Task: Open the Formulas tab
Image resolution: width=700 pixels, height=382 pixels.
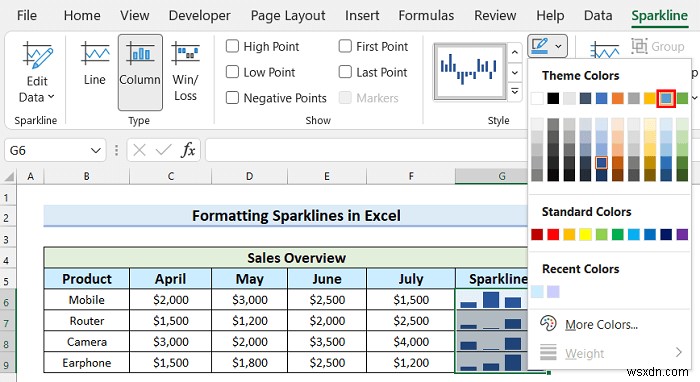Action: coord(426,16)
